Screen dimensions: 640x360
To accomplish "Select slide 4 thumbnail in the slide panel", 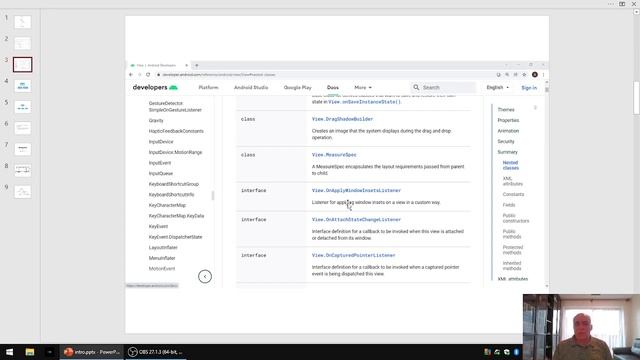I will pos(22,86).
